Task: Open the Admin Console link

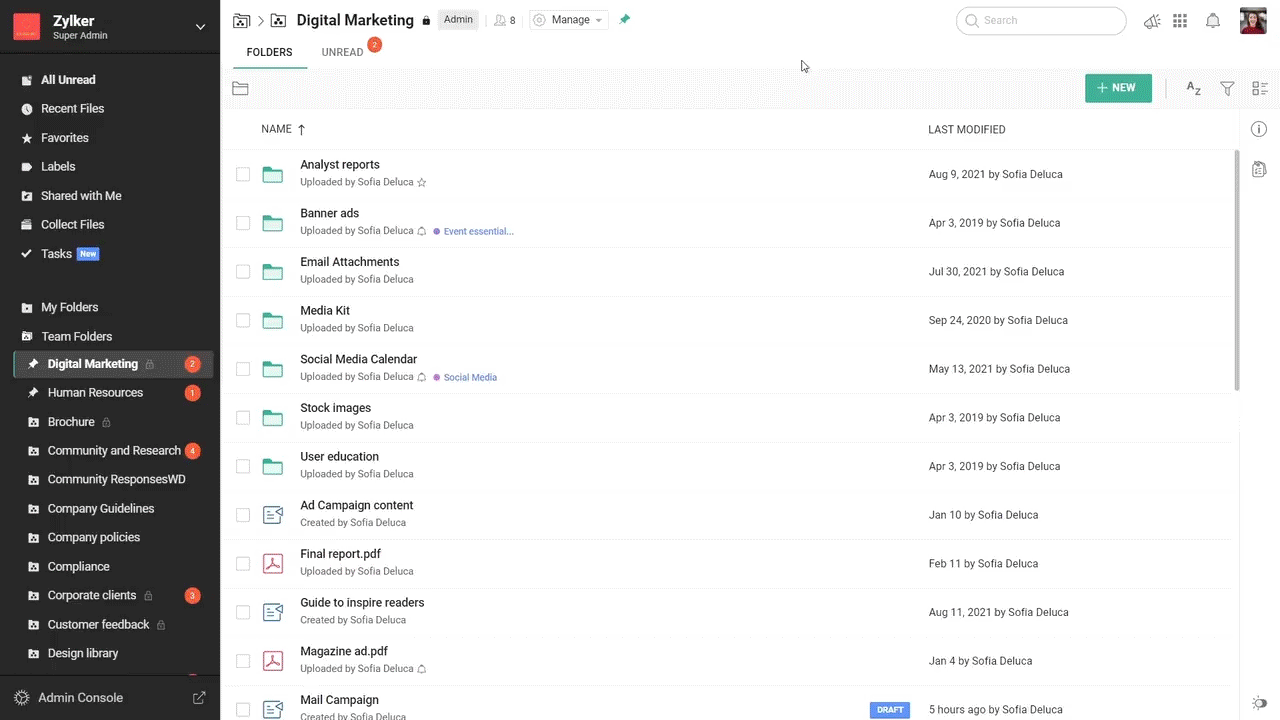Action: click(80, 698)
